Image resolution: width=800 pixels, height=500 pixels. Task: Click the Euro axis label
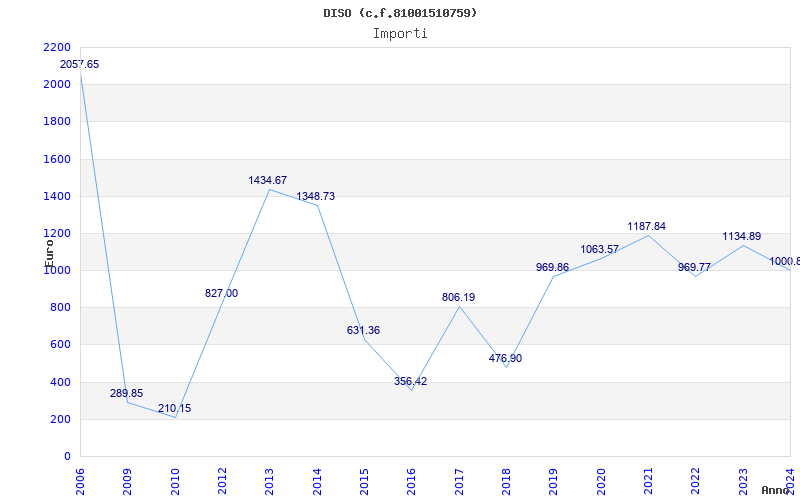coord(49,253)
